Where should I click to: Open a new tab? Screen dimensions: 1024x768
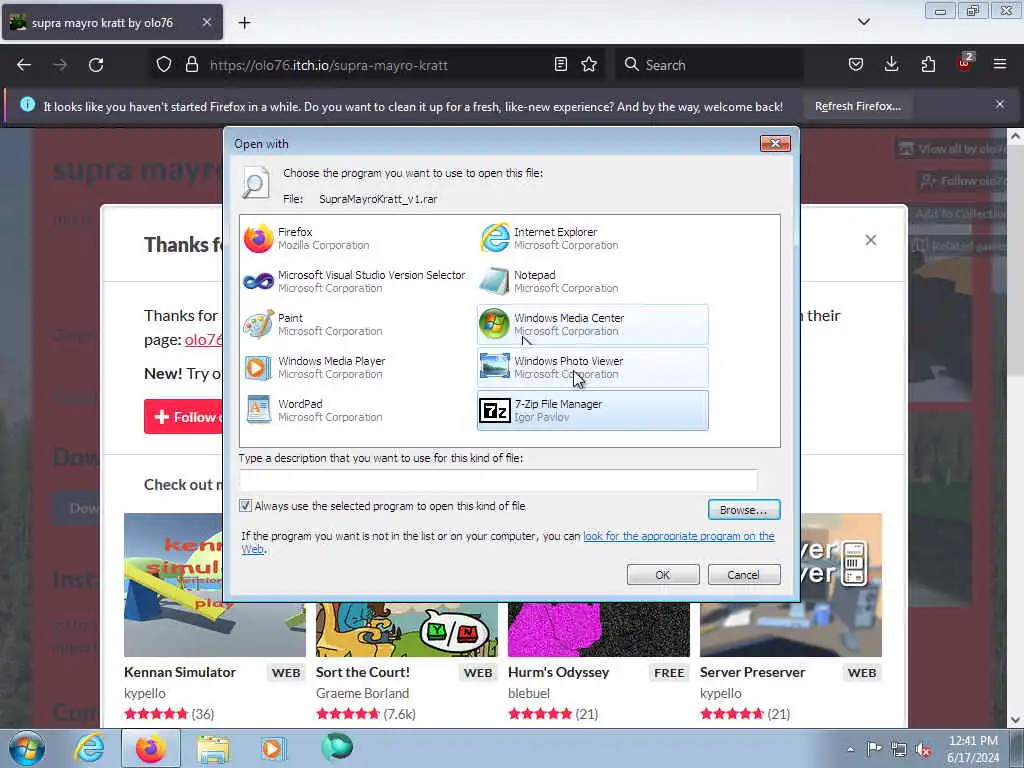pyautogui.click(x=244, y=23)
